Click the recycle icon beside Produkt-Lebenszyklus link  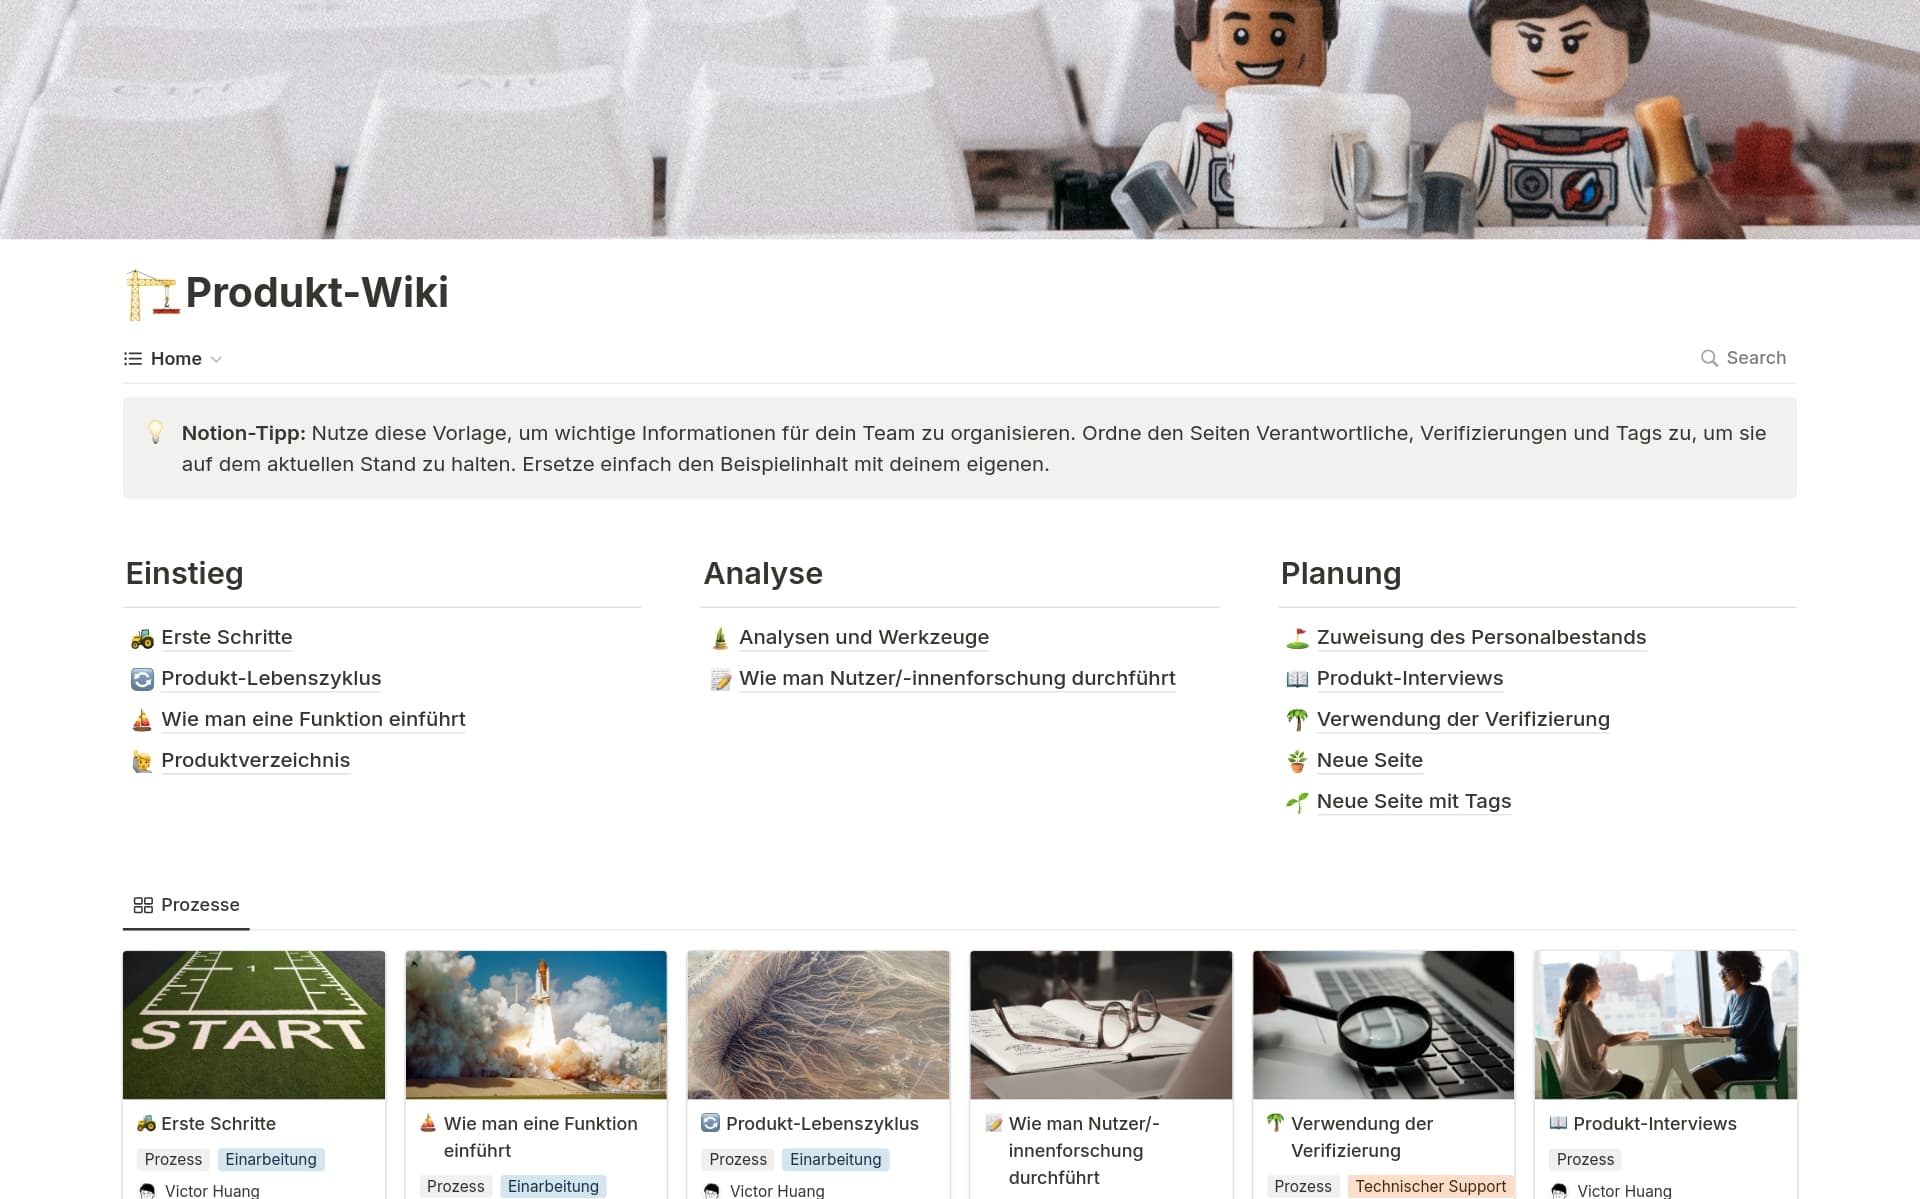[142, 679]
